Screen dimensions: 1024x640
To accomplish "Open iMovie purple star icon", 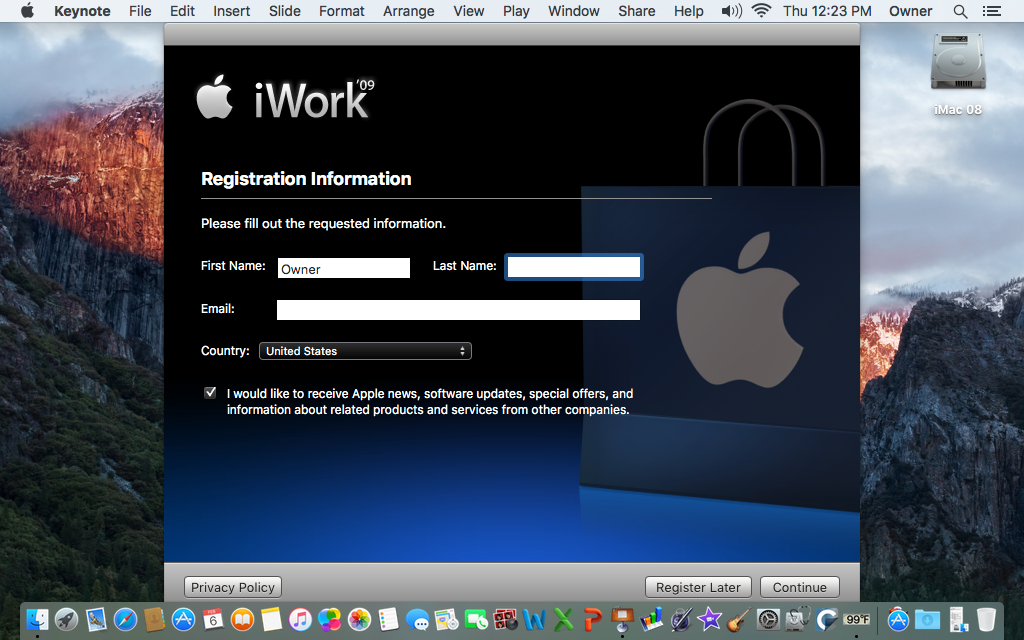I will [710, 619].
